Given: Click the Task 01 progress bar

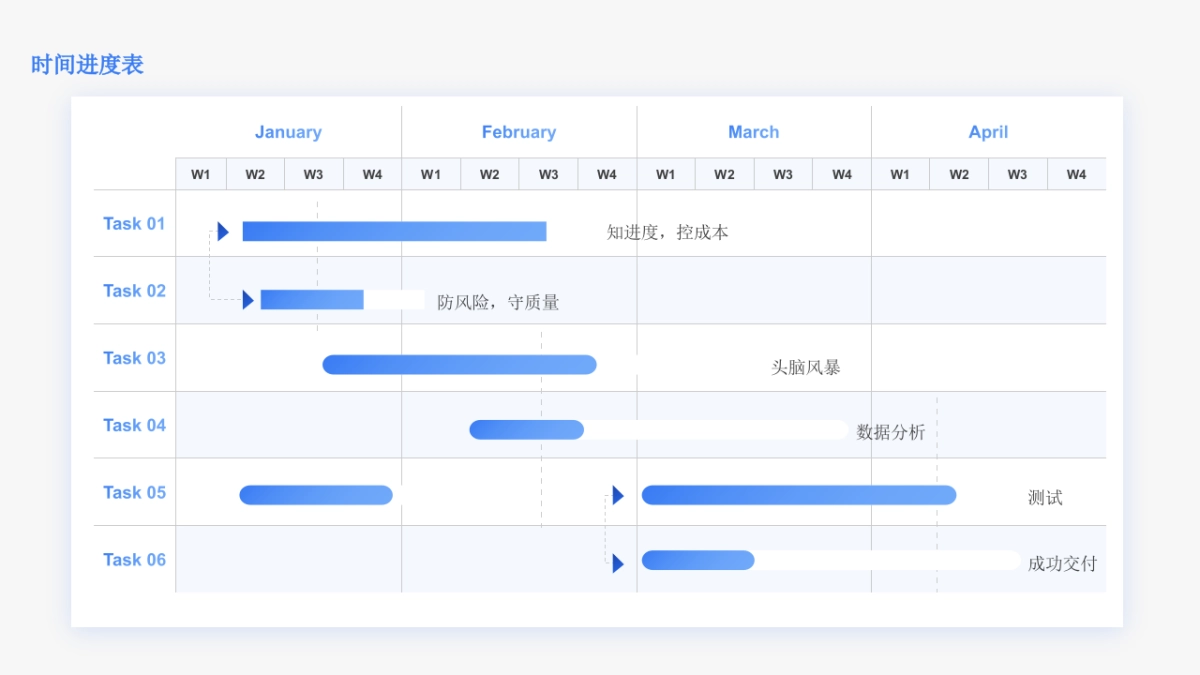Looking at the screenshot, I should pos(394,231).
